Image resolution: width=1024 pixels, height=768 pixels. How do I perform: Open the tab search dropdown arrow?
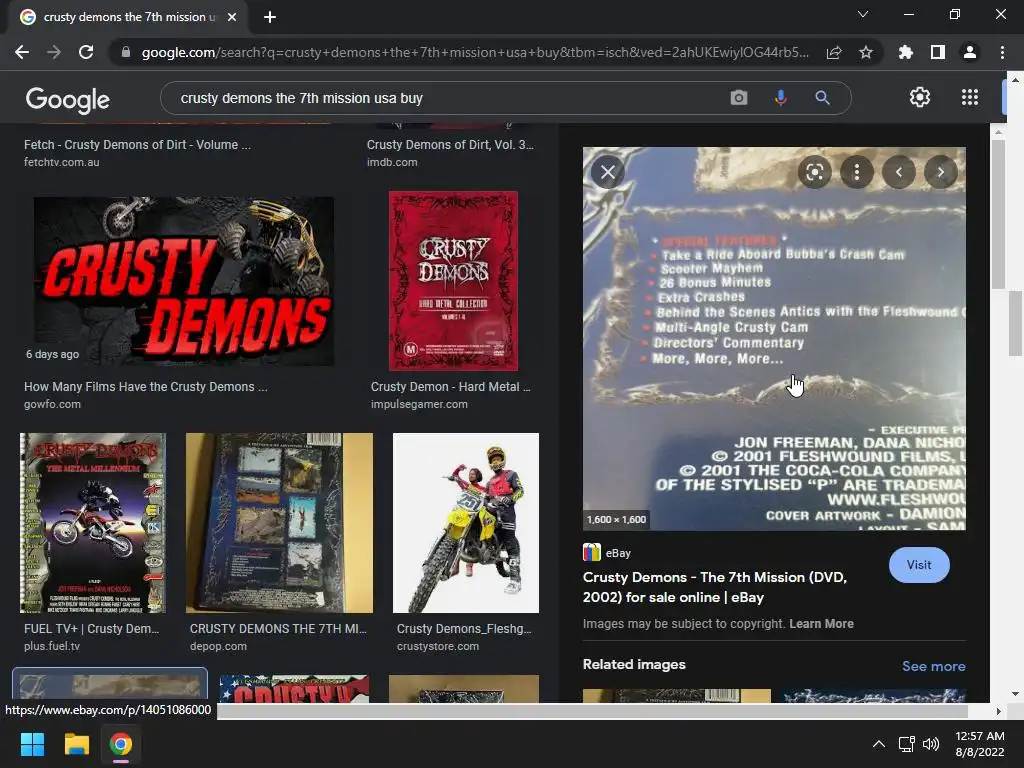tap(863, 14)
